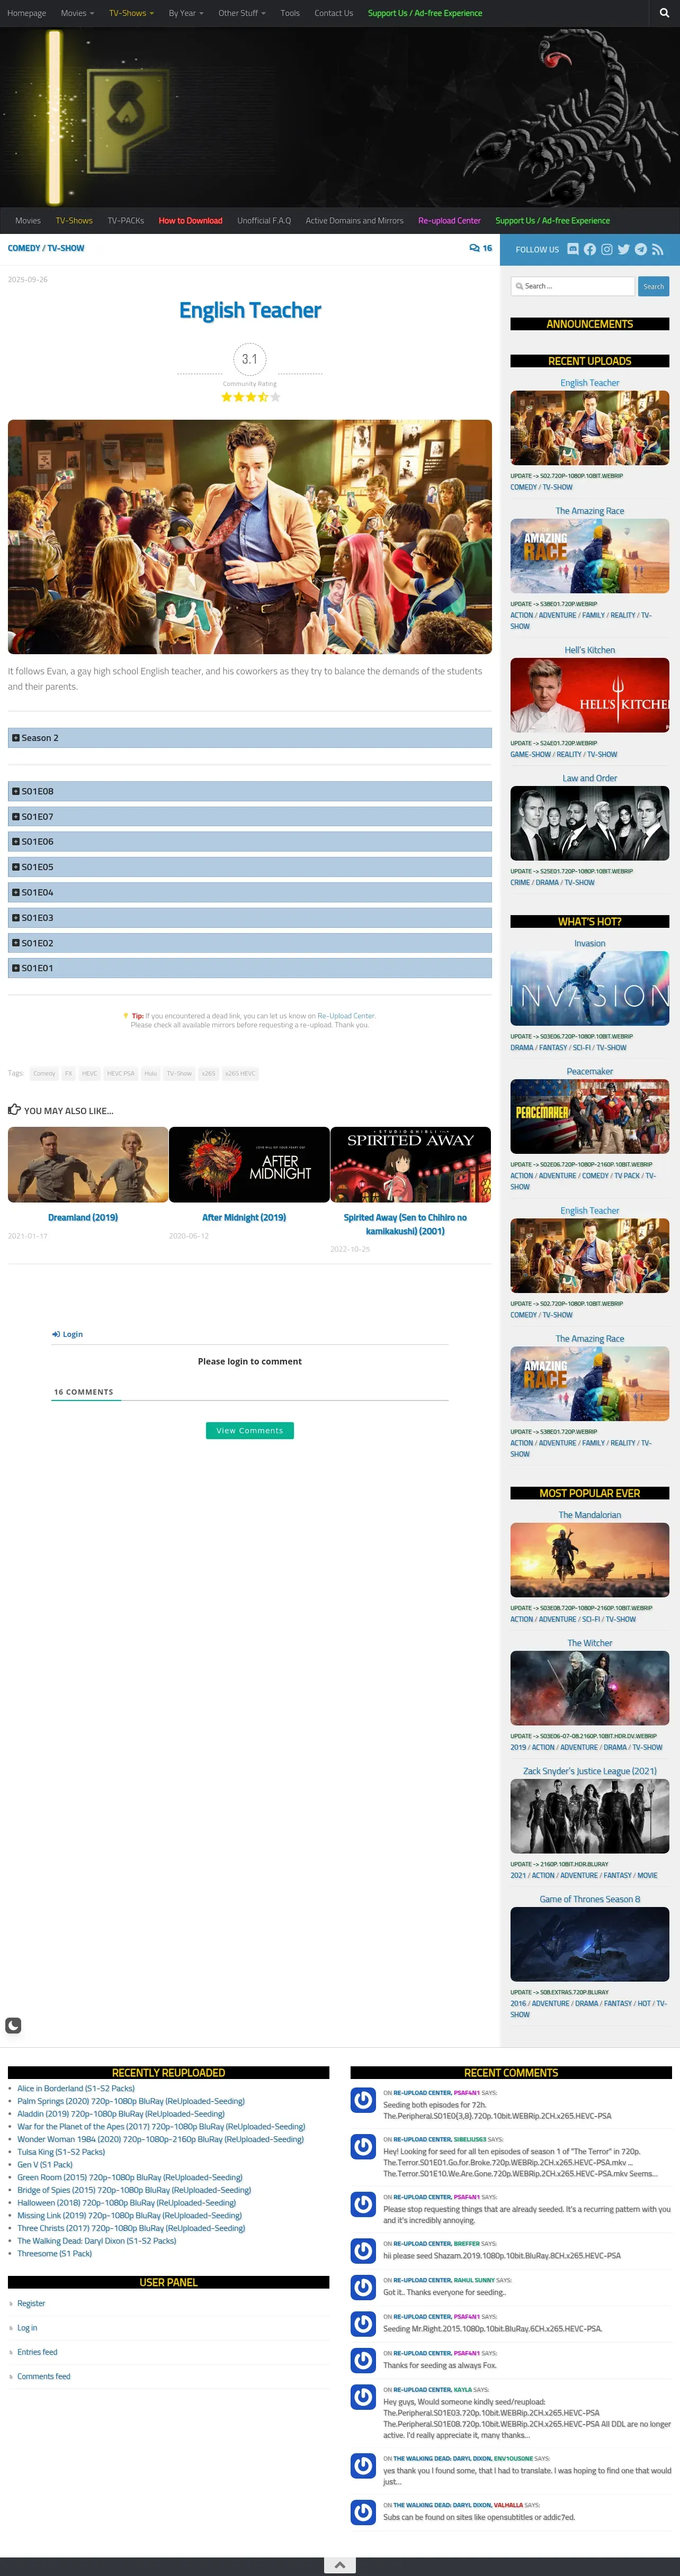Toggle dark mode with moon icon
Viewport: 680px width, 2576px height.
click(x=13, y=2025)
